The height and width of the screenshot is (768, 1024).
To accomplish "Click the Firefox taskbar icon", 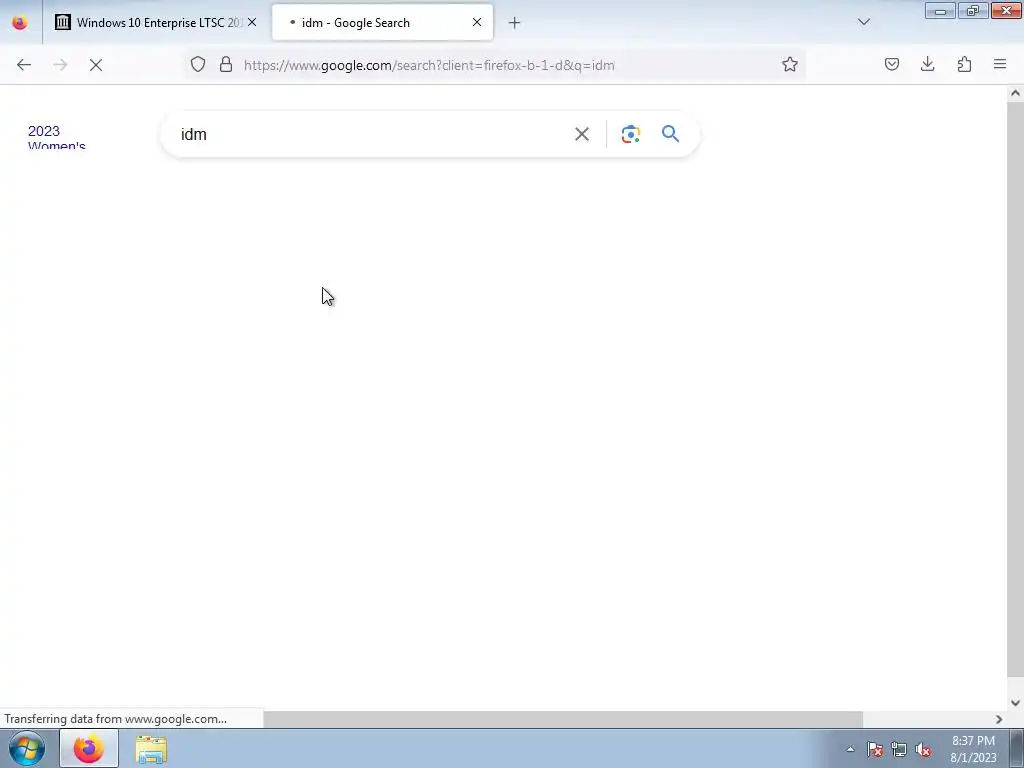I will (x=89, y=748).
